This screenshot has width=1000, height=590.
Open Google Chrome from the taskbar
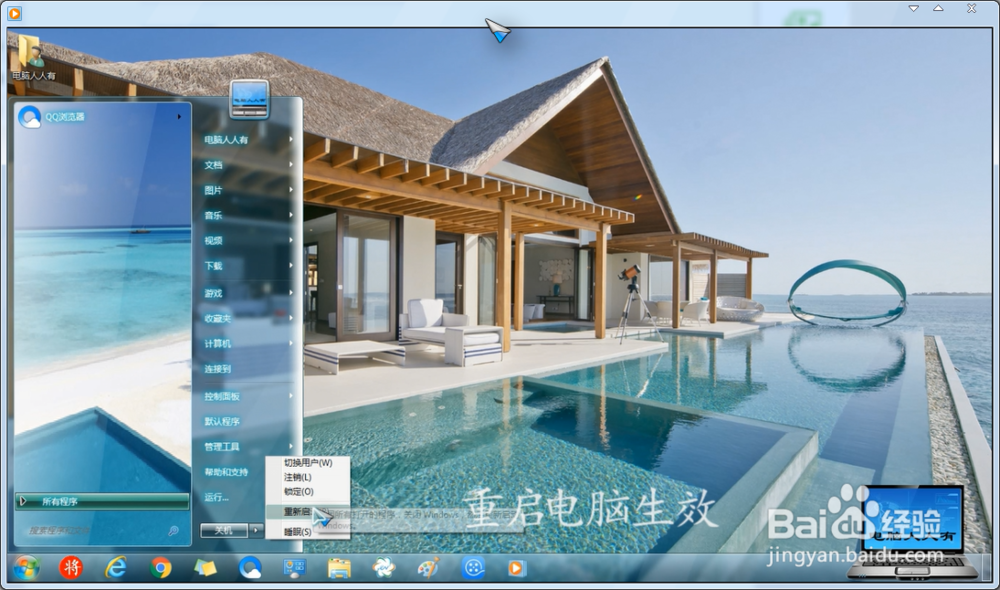pyautogui.click(x=161, y=568)
